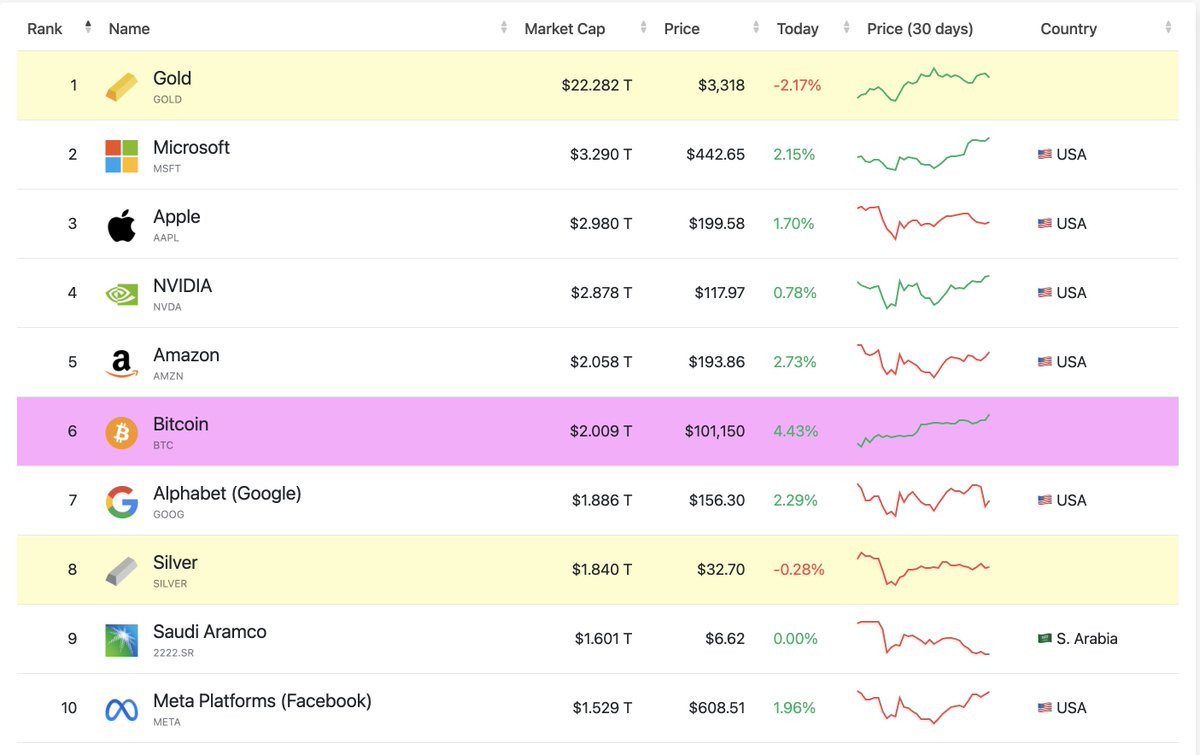Image resolution: width=1200 pixels, height=755 pixels.
Task: Open the Amazon logo icon
Action: click(121, 363)
